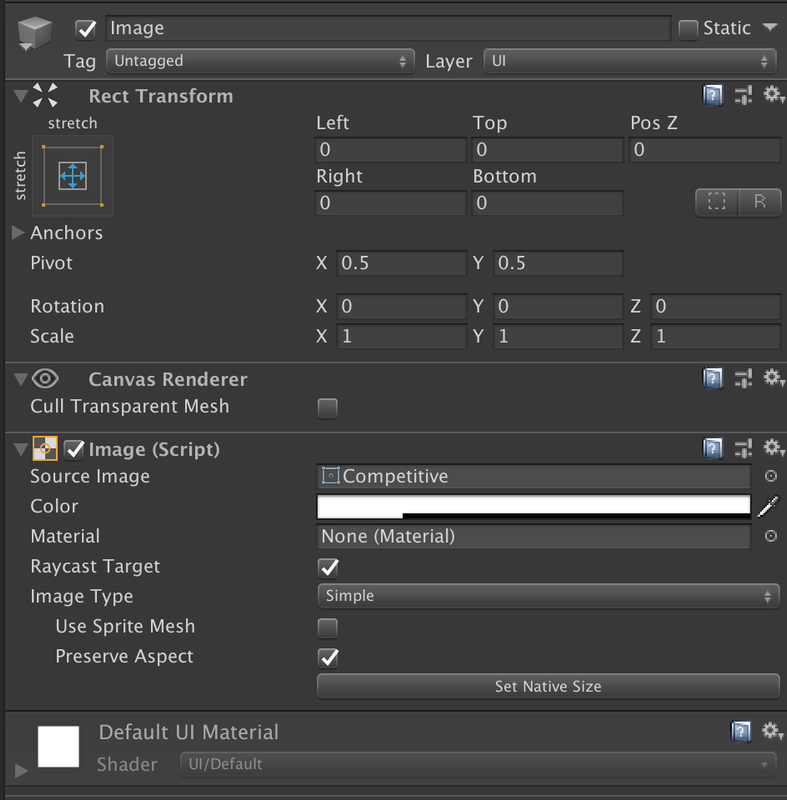787x800 pixels.
Task: Pick color with the eyedropper tool
Action: click(x=768, y=506)
